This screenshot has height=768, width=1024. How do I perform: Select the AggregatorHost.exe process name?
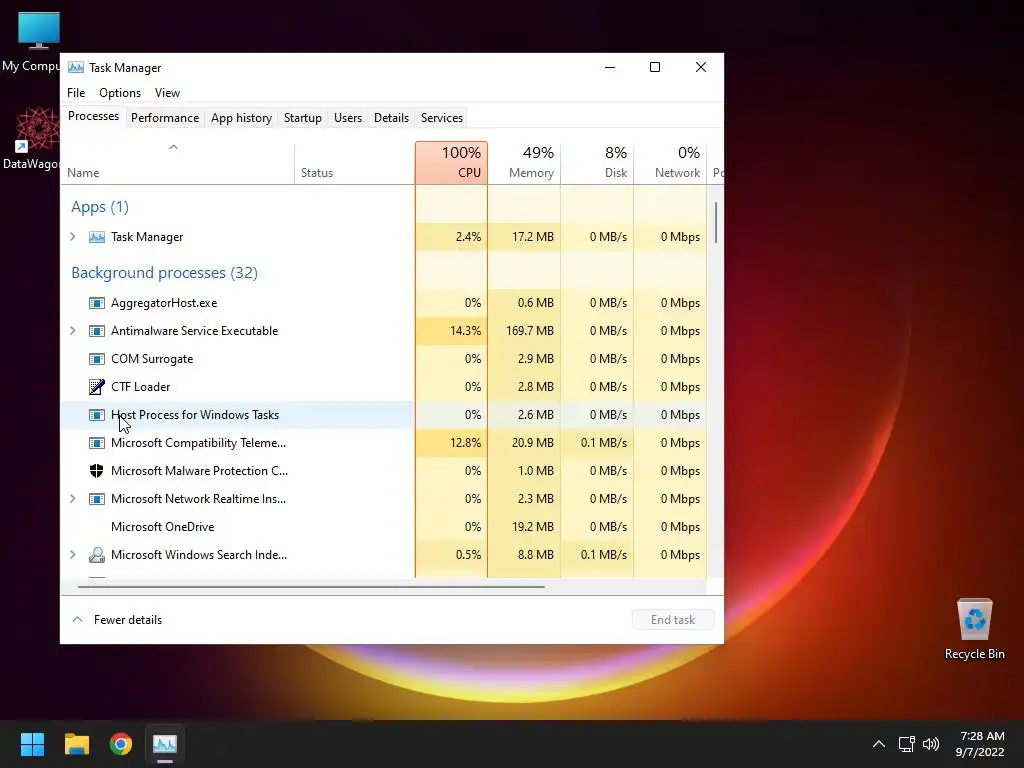click(164, 303)
